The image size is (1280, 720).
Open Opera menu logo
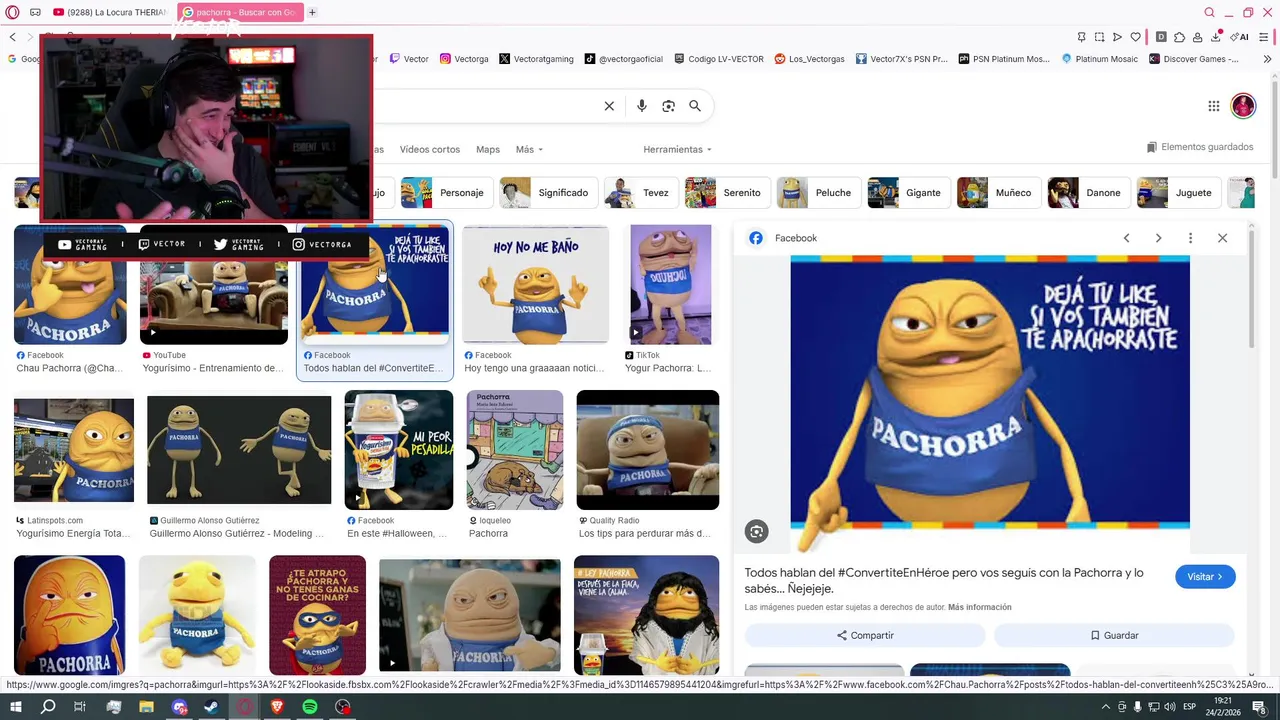tap(13, 12)
